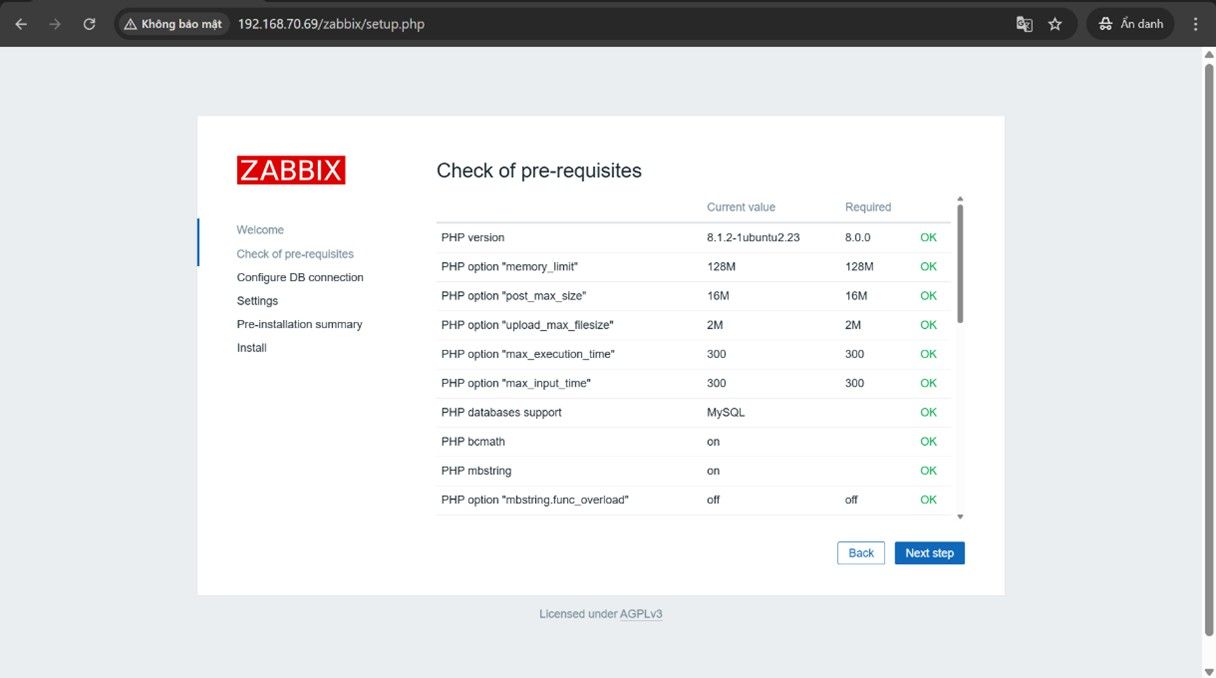This screenshot has height=678, width=1216.
Task: Click the browser back arrow icon
Action: tap(21, 24)
